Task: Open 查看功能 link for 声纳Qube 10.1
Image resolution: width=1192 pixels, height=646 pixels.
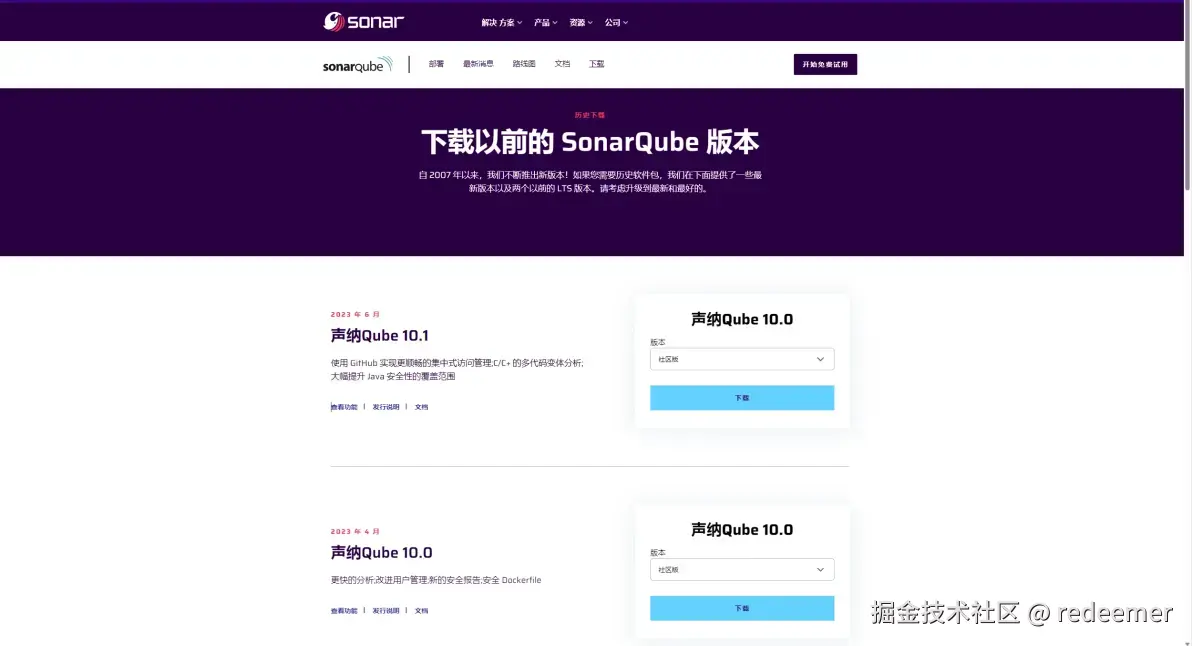Action: pos(344,407)
